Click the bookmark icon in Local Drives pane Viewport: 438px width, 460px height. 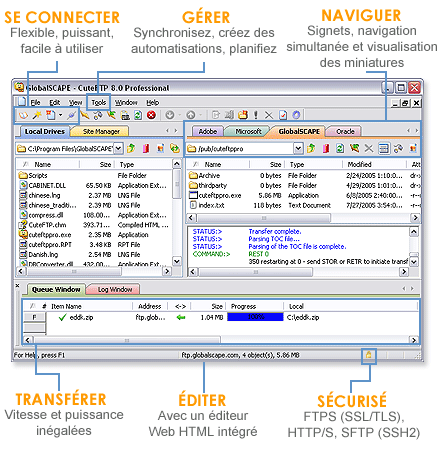146,148
